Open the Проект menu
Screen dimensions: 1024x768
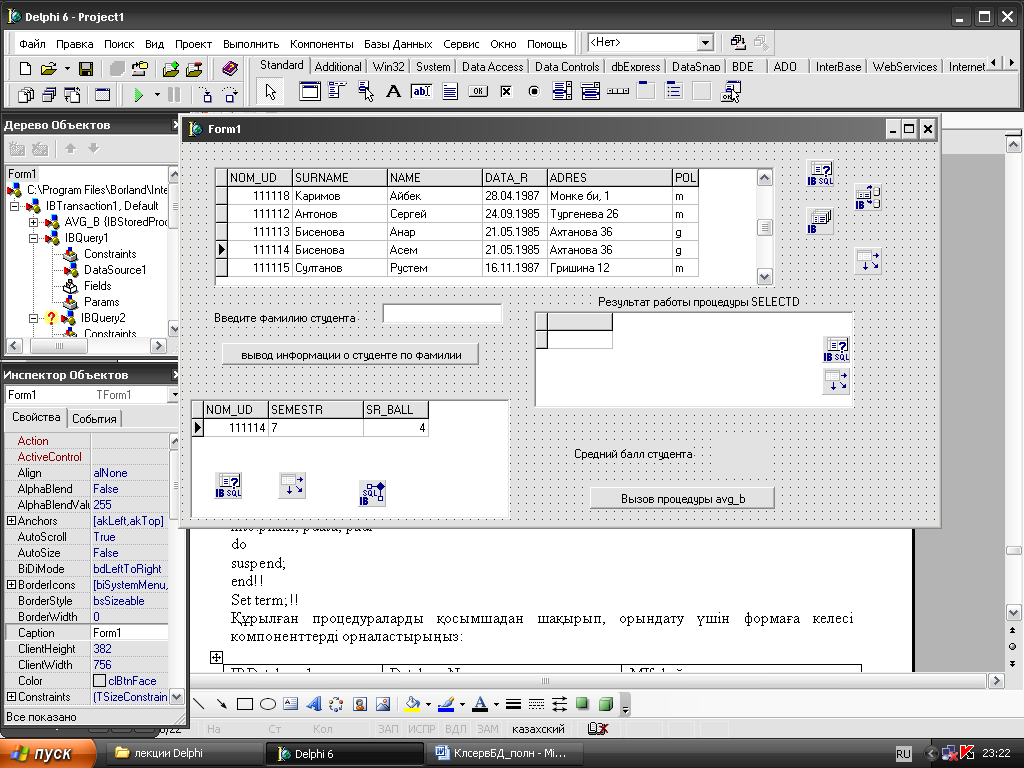click(193, 44)
